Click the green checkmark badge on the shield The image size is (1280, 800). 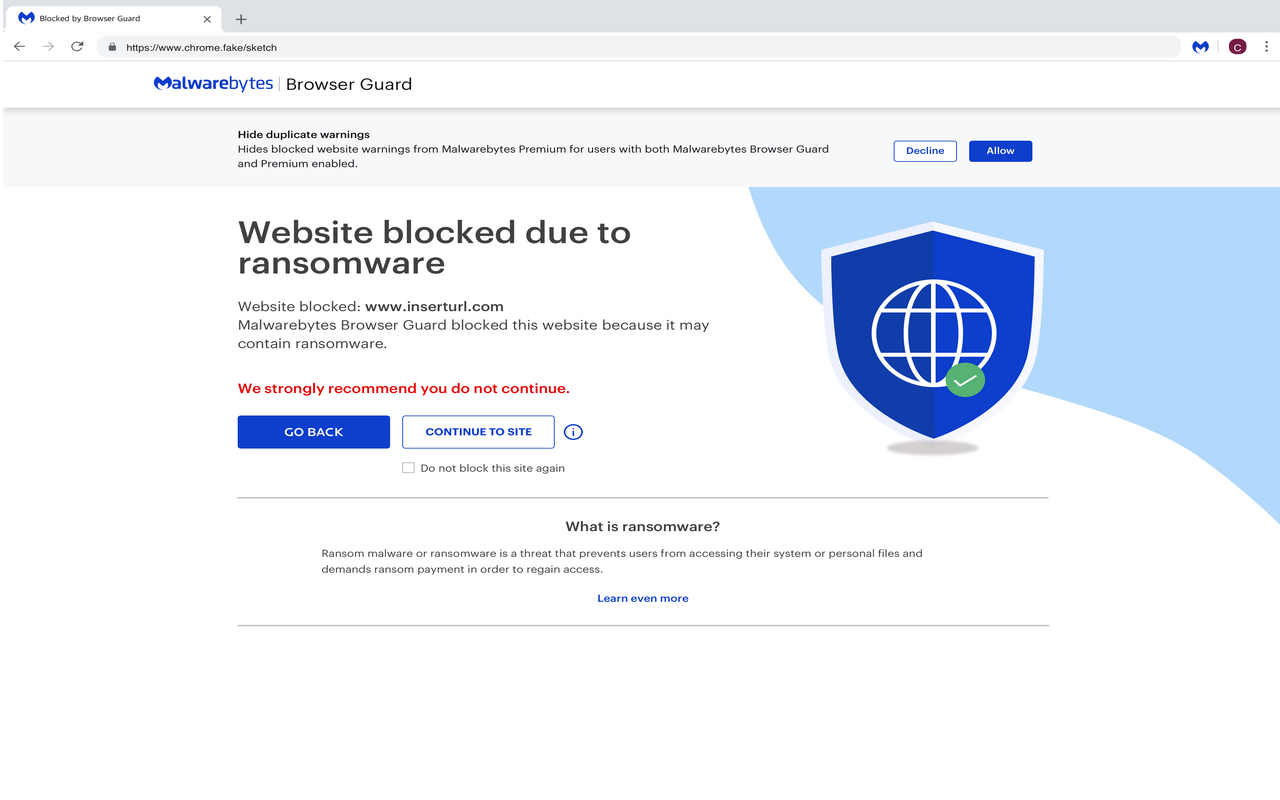[965, 380]
